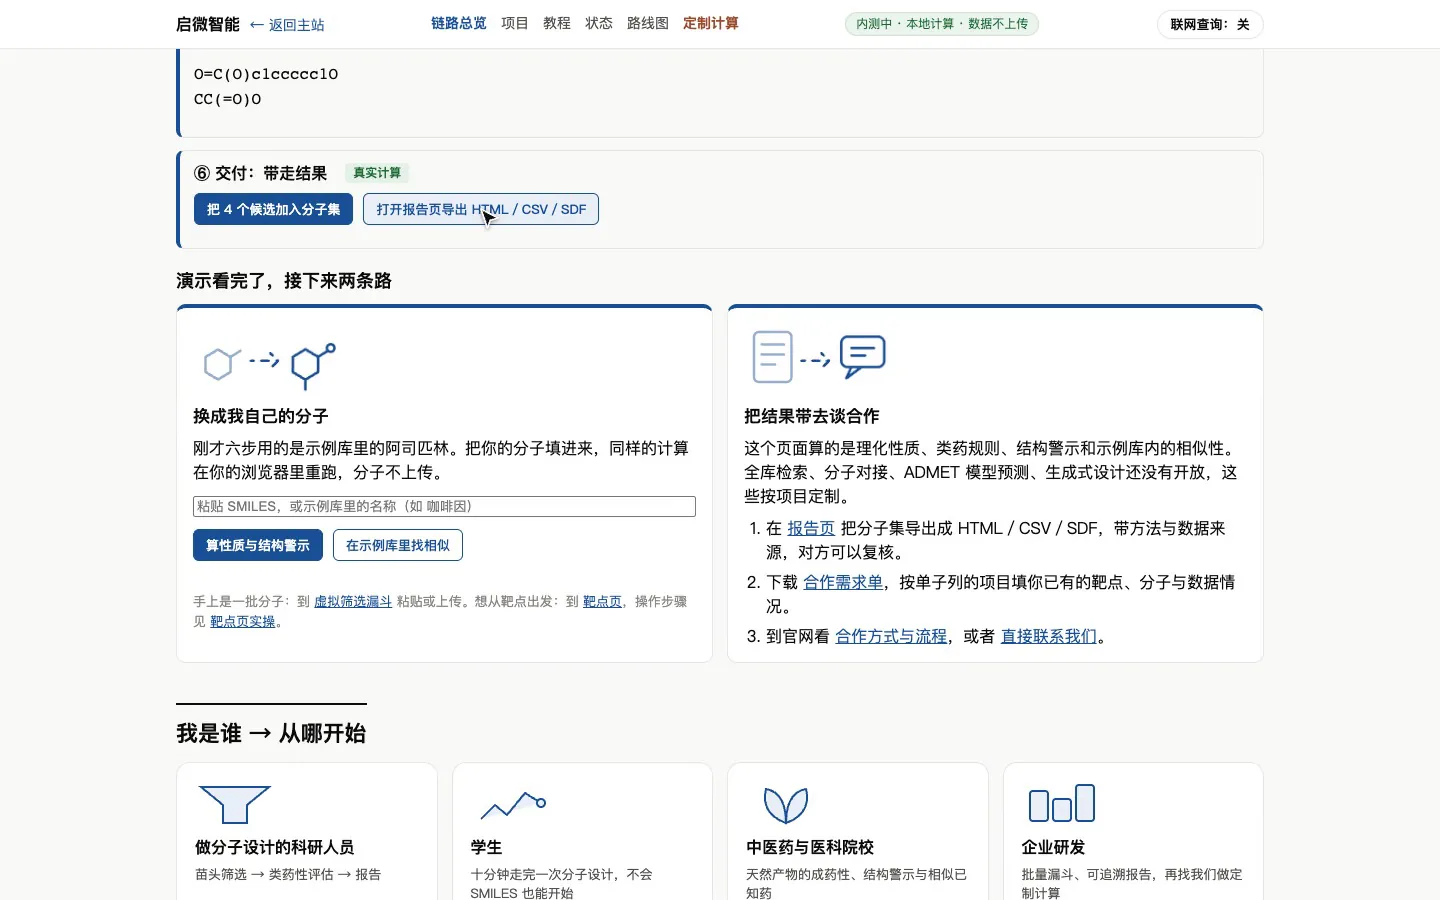Open the 靶点页 link
Image resolution: width=1440 pixels, height=900 pixels.
(x=602, y=602)
